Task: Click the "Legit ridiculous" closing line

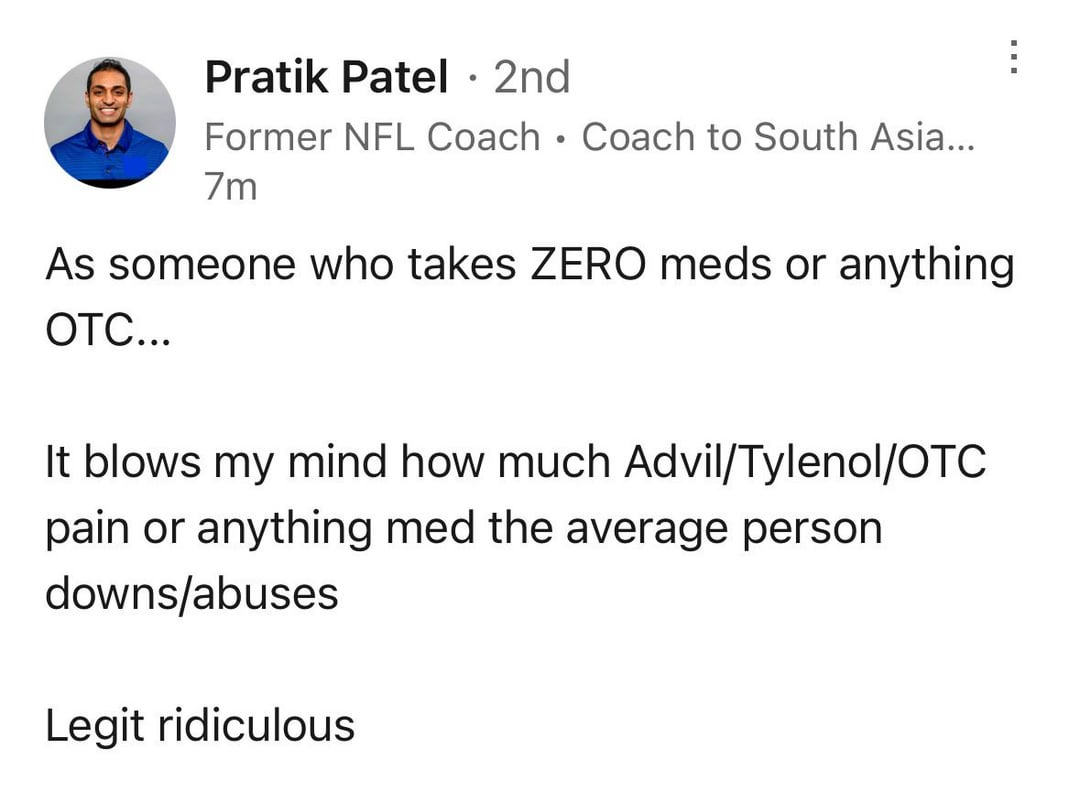Action: [200, 725]
